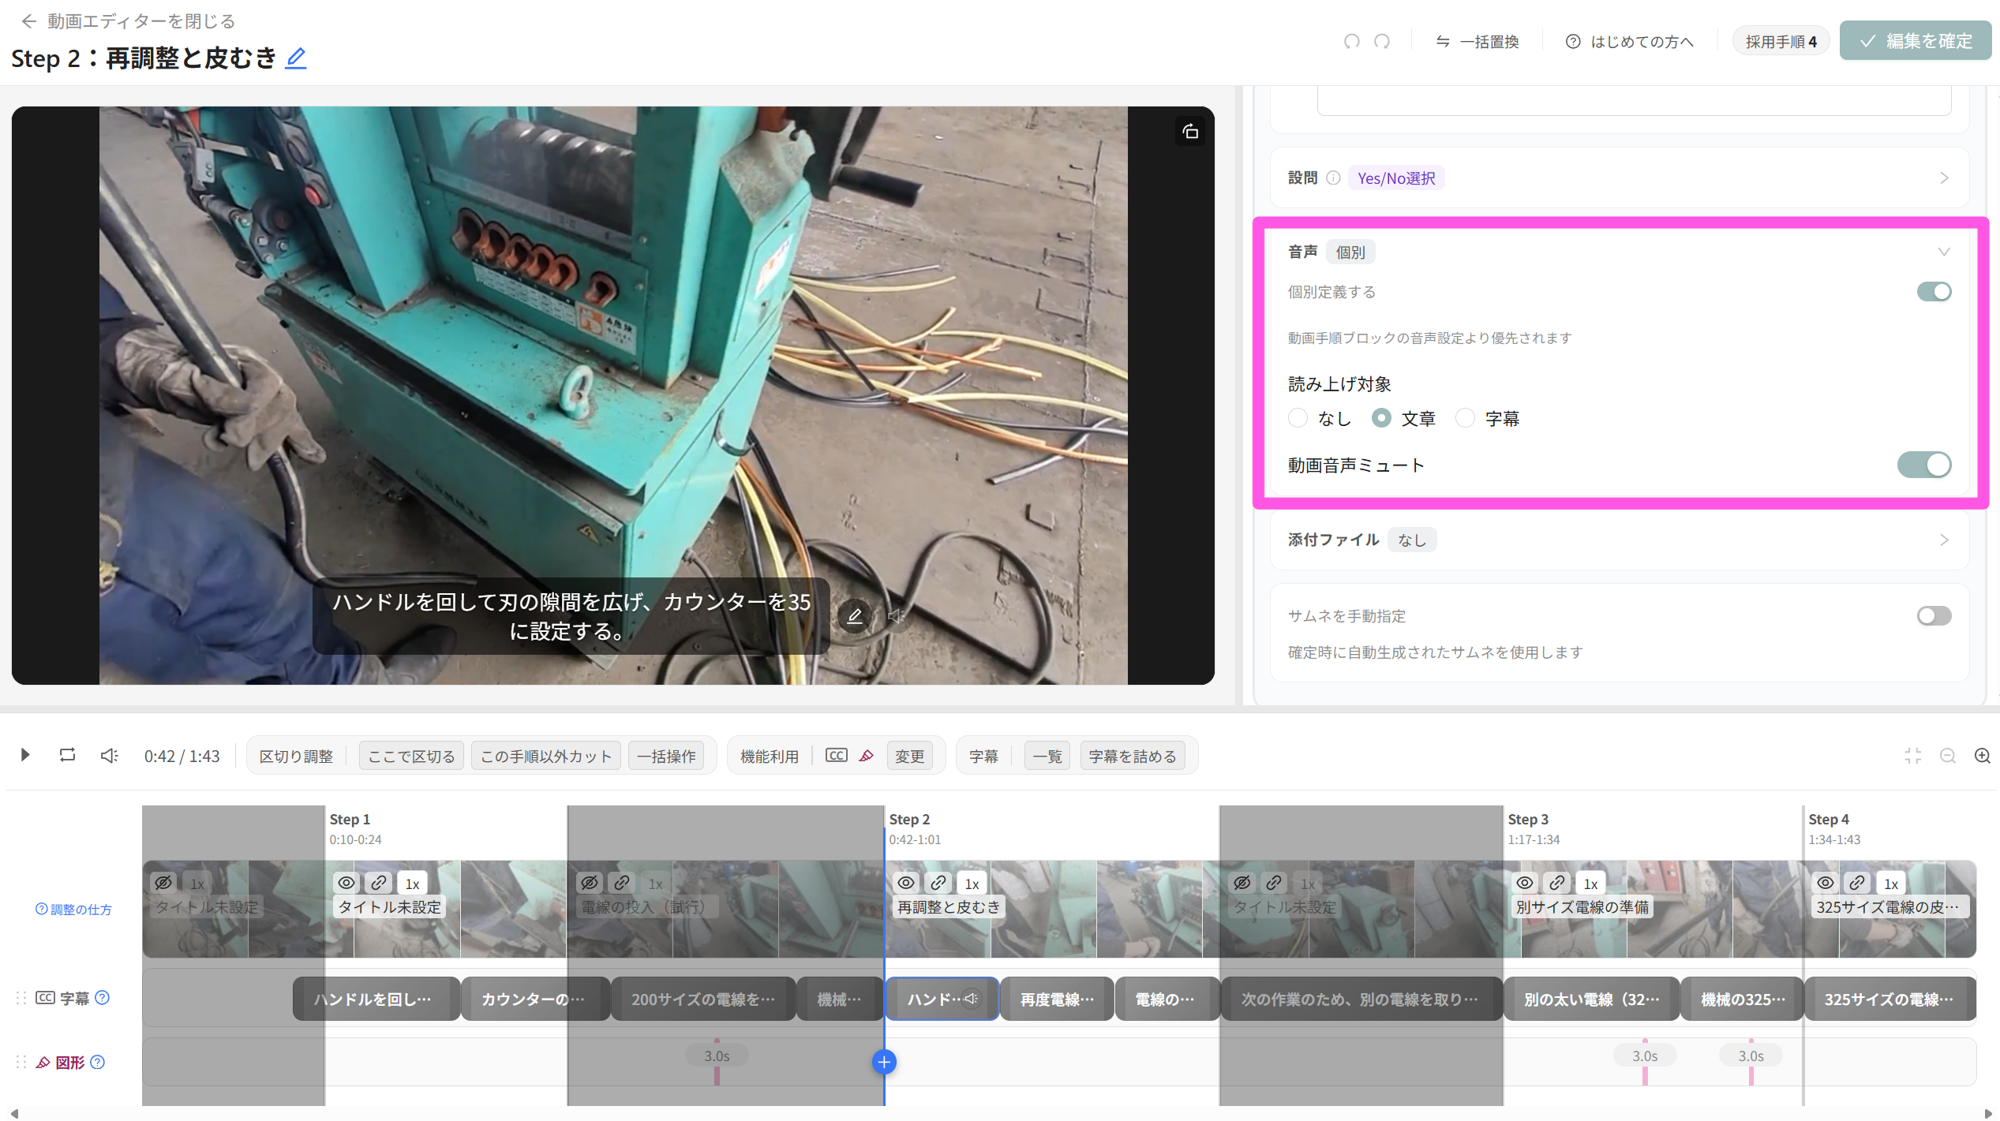Click the 字幕 track drag handle
Viewport: 2000px width, 1121px height.
(x=21, y=998)
